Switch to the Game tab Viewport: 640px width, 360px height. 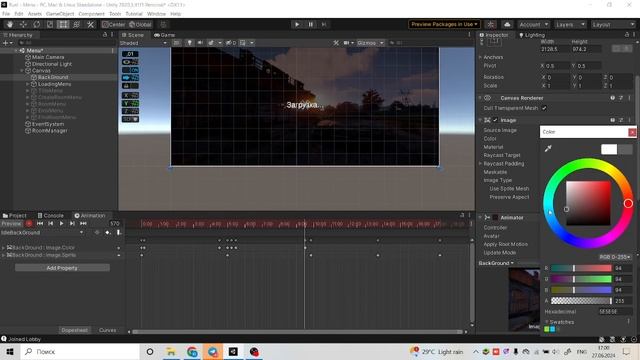164,35
